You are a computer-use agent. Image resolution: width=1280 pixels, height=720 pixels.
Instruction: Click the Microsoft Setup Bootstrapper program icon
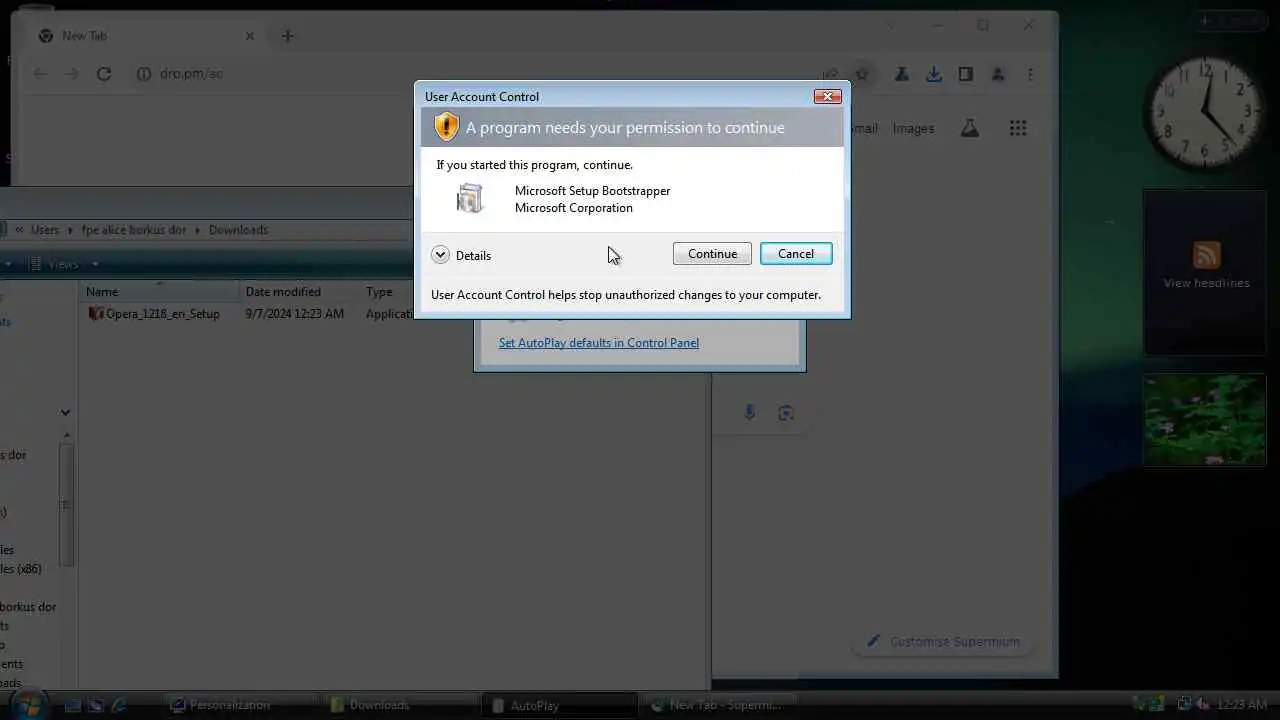click(469, 198)
